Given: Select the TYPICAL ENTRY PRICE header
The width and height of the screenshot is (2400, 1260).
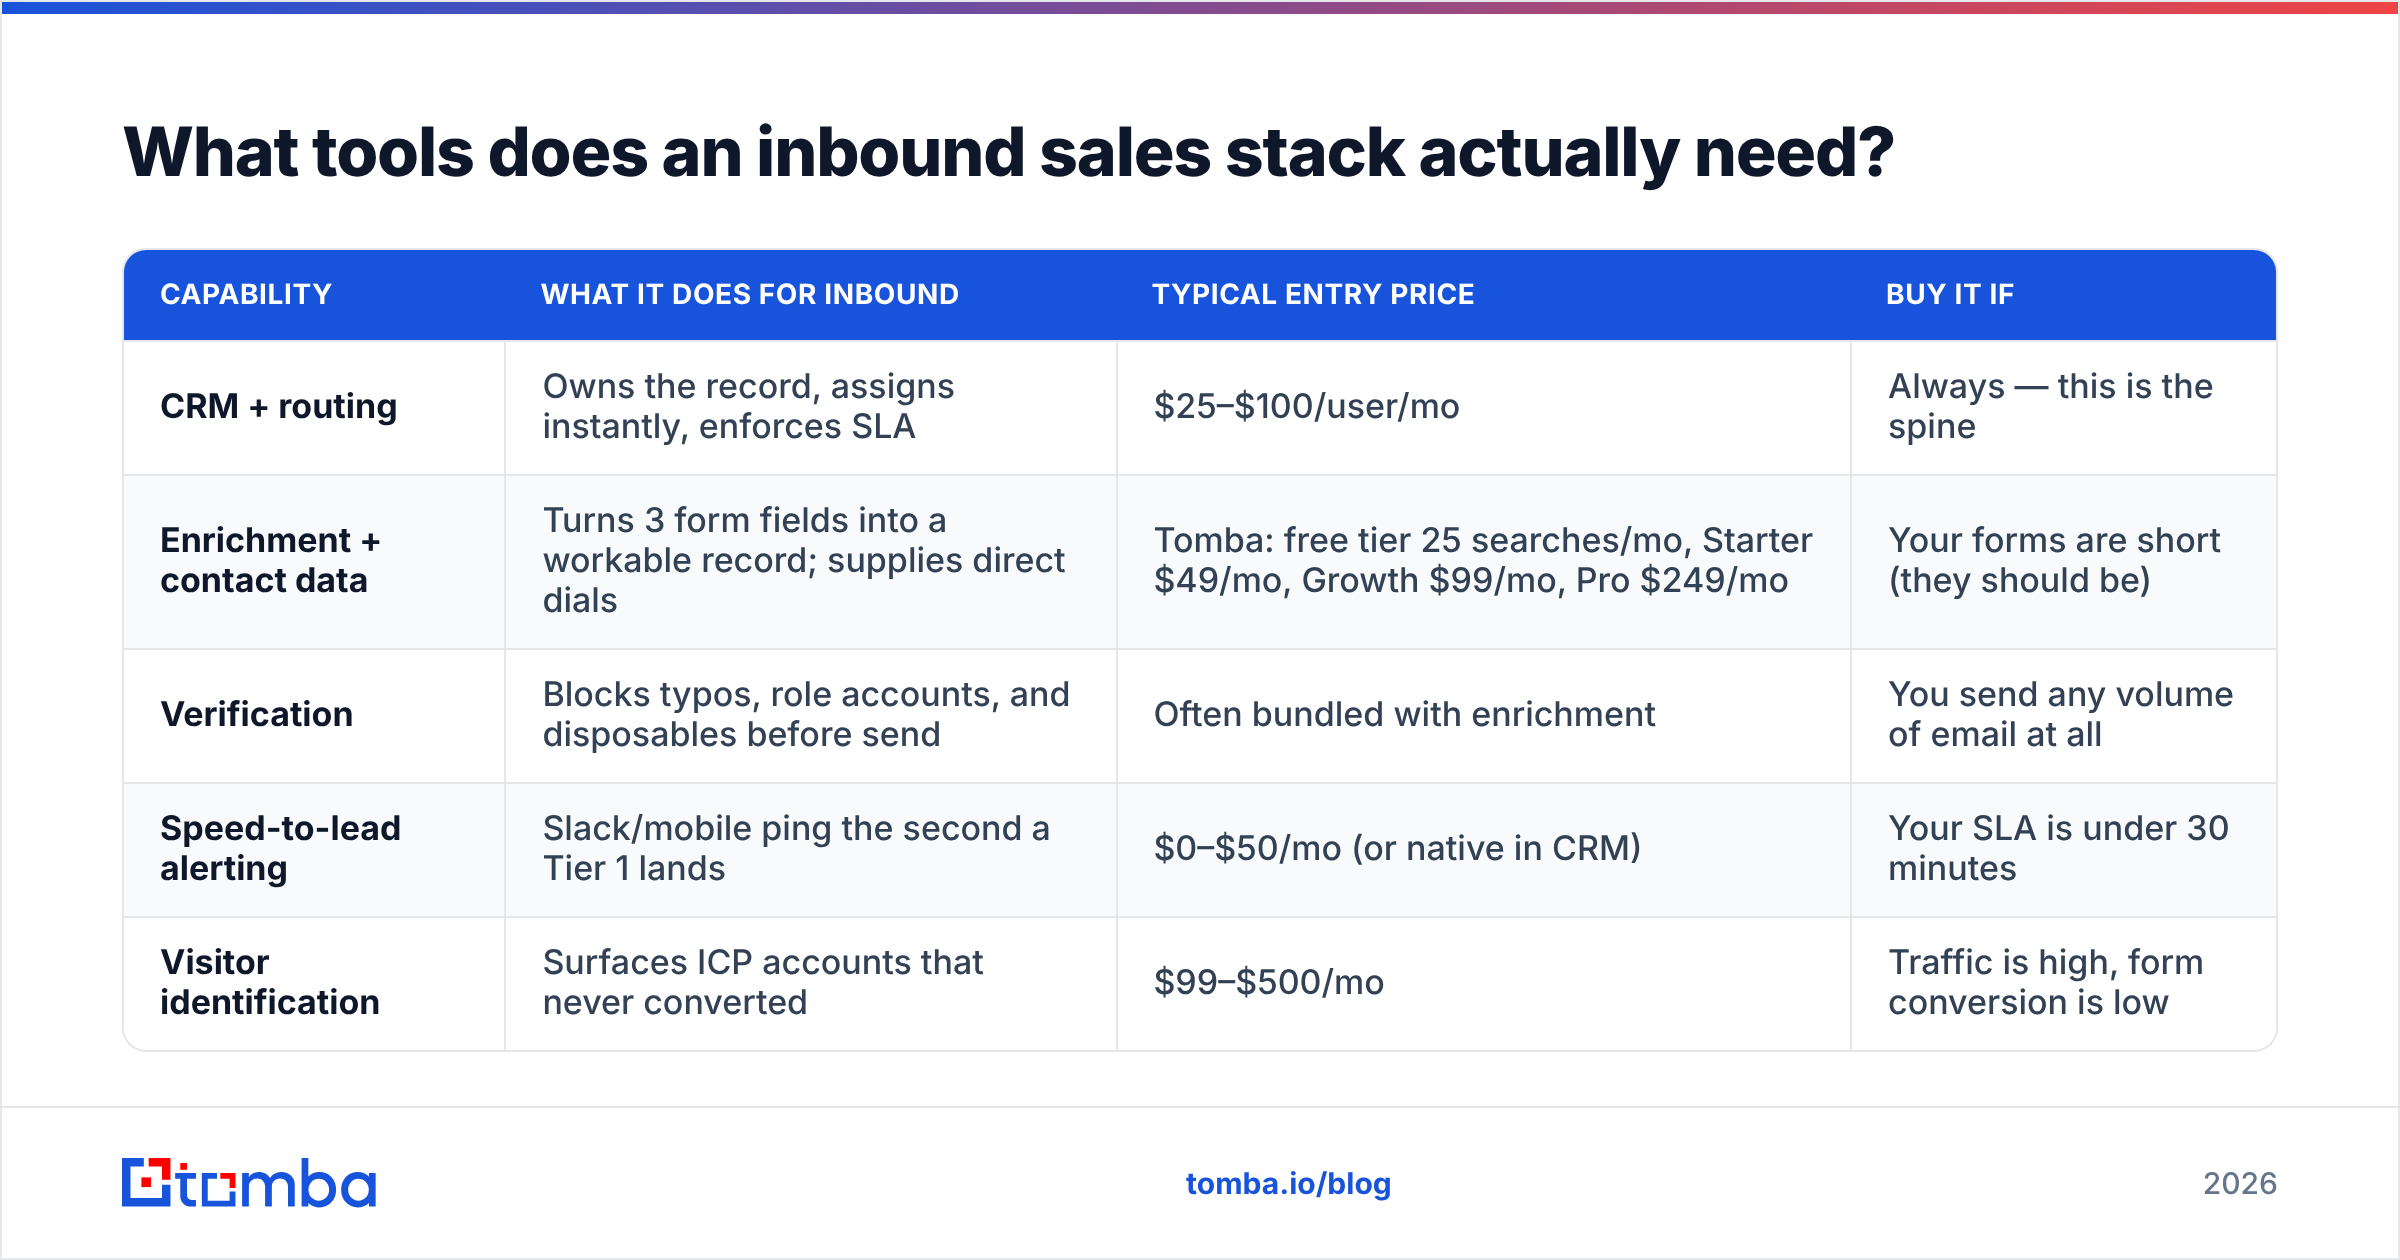Looking at the screenshot, I should point(1313,294).
